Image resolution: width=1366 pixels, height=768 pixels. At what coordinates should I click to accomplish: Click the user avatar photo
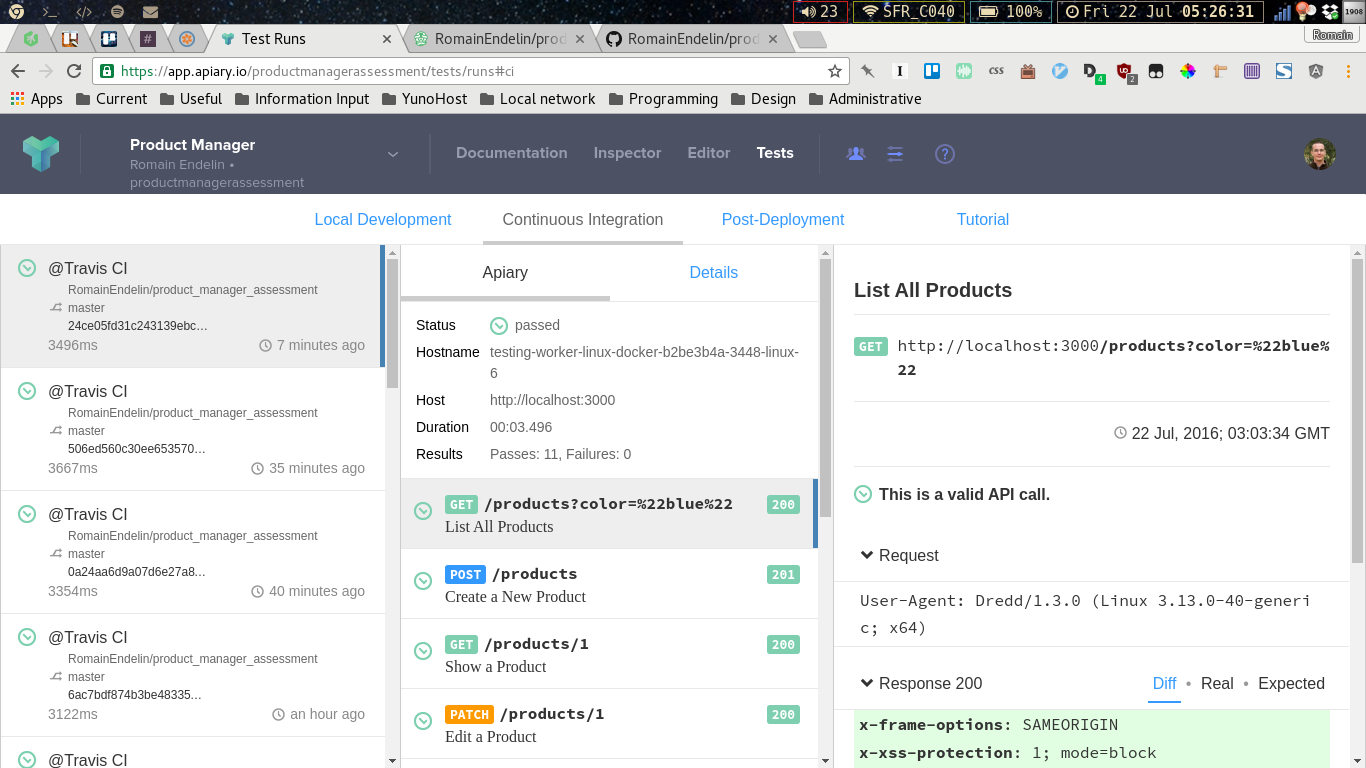coord(1320,154)
